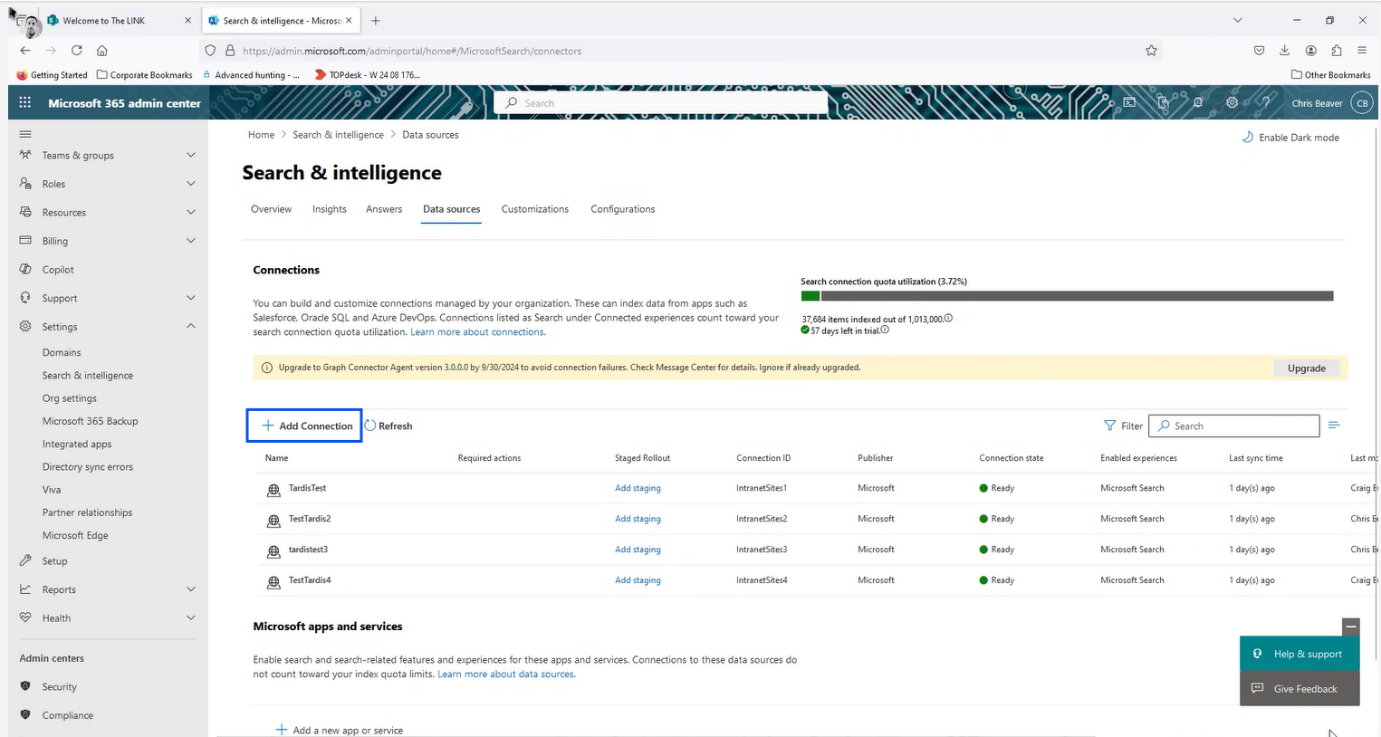This screenshot has width=1381, height=737.
Task: Expand Support in sidebar
Action: pos(191,298)
